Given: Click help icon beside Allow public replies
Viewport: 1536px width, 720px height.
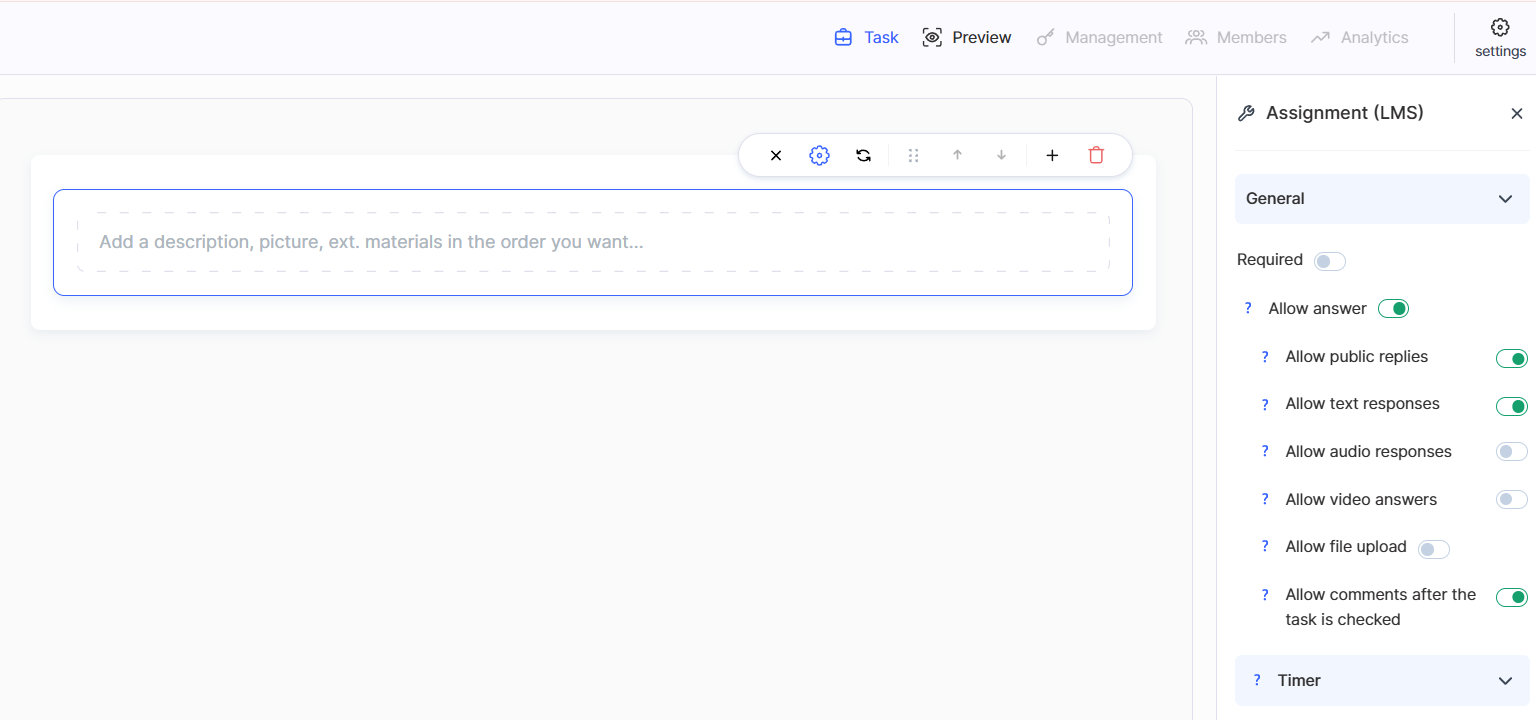Looking at the screenshot, I should (1264, 357).
